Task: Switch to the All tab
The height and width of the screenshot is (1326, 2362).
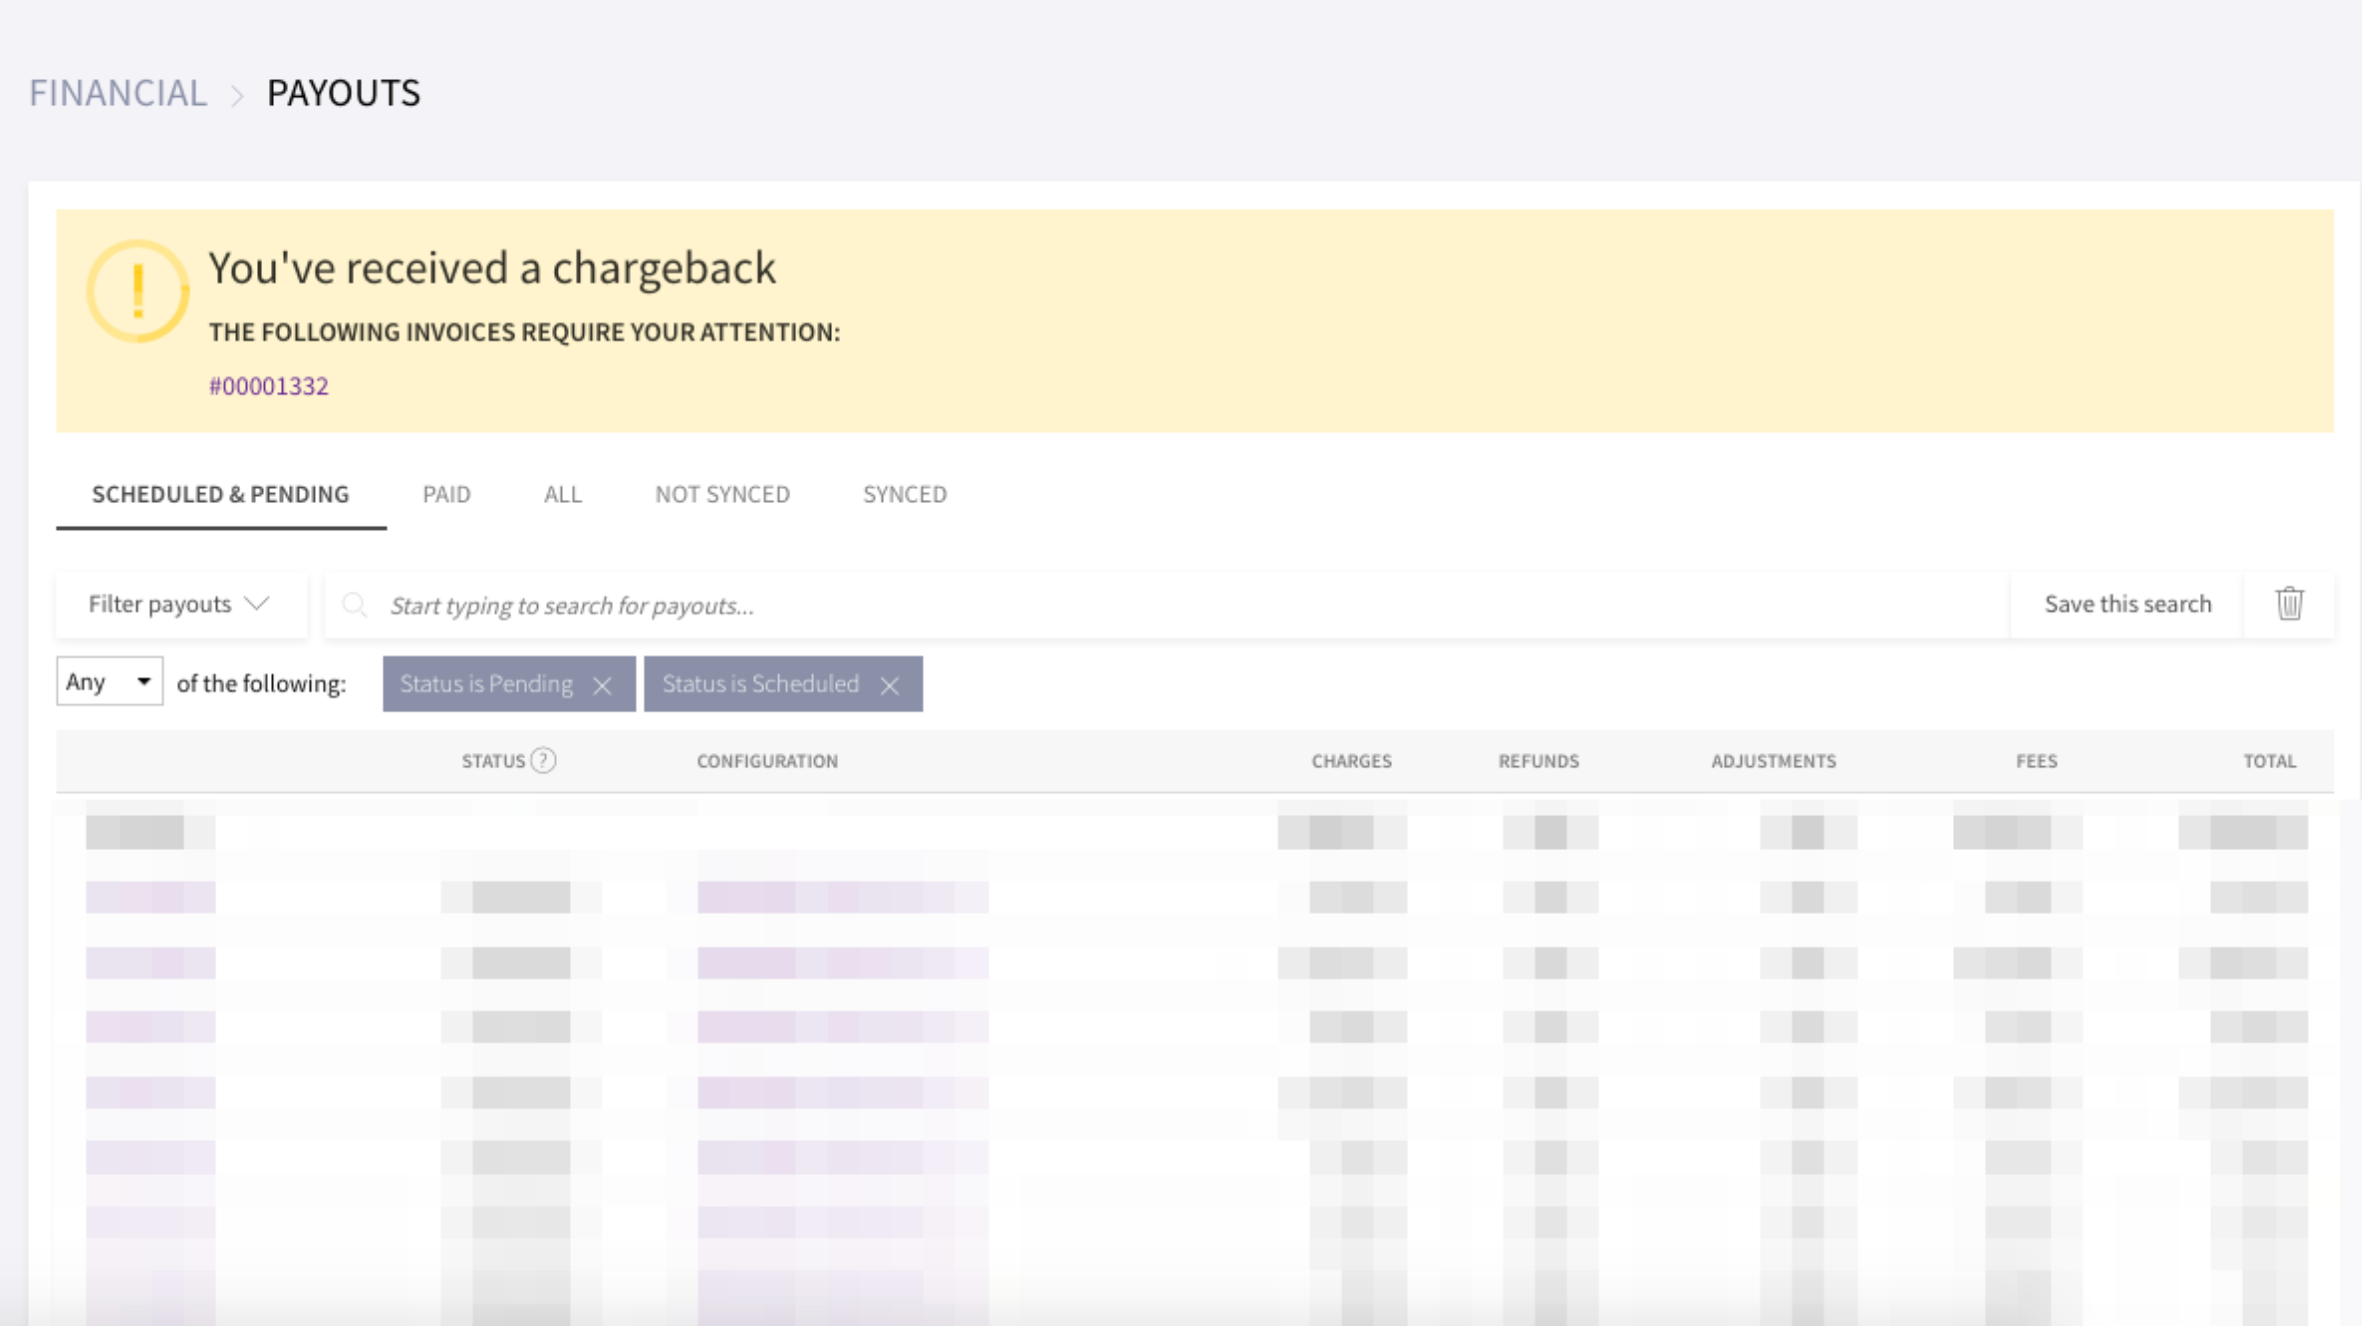Action: (563, 494)
